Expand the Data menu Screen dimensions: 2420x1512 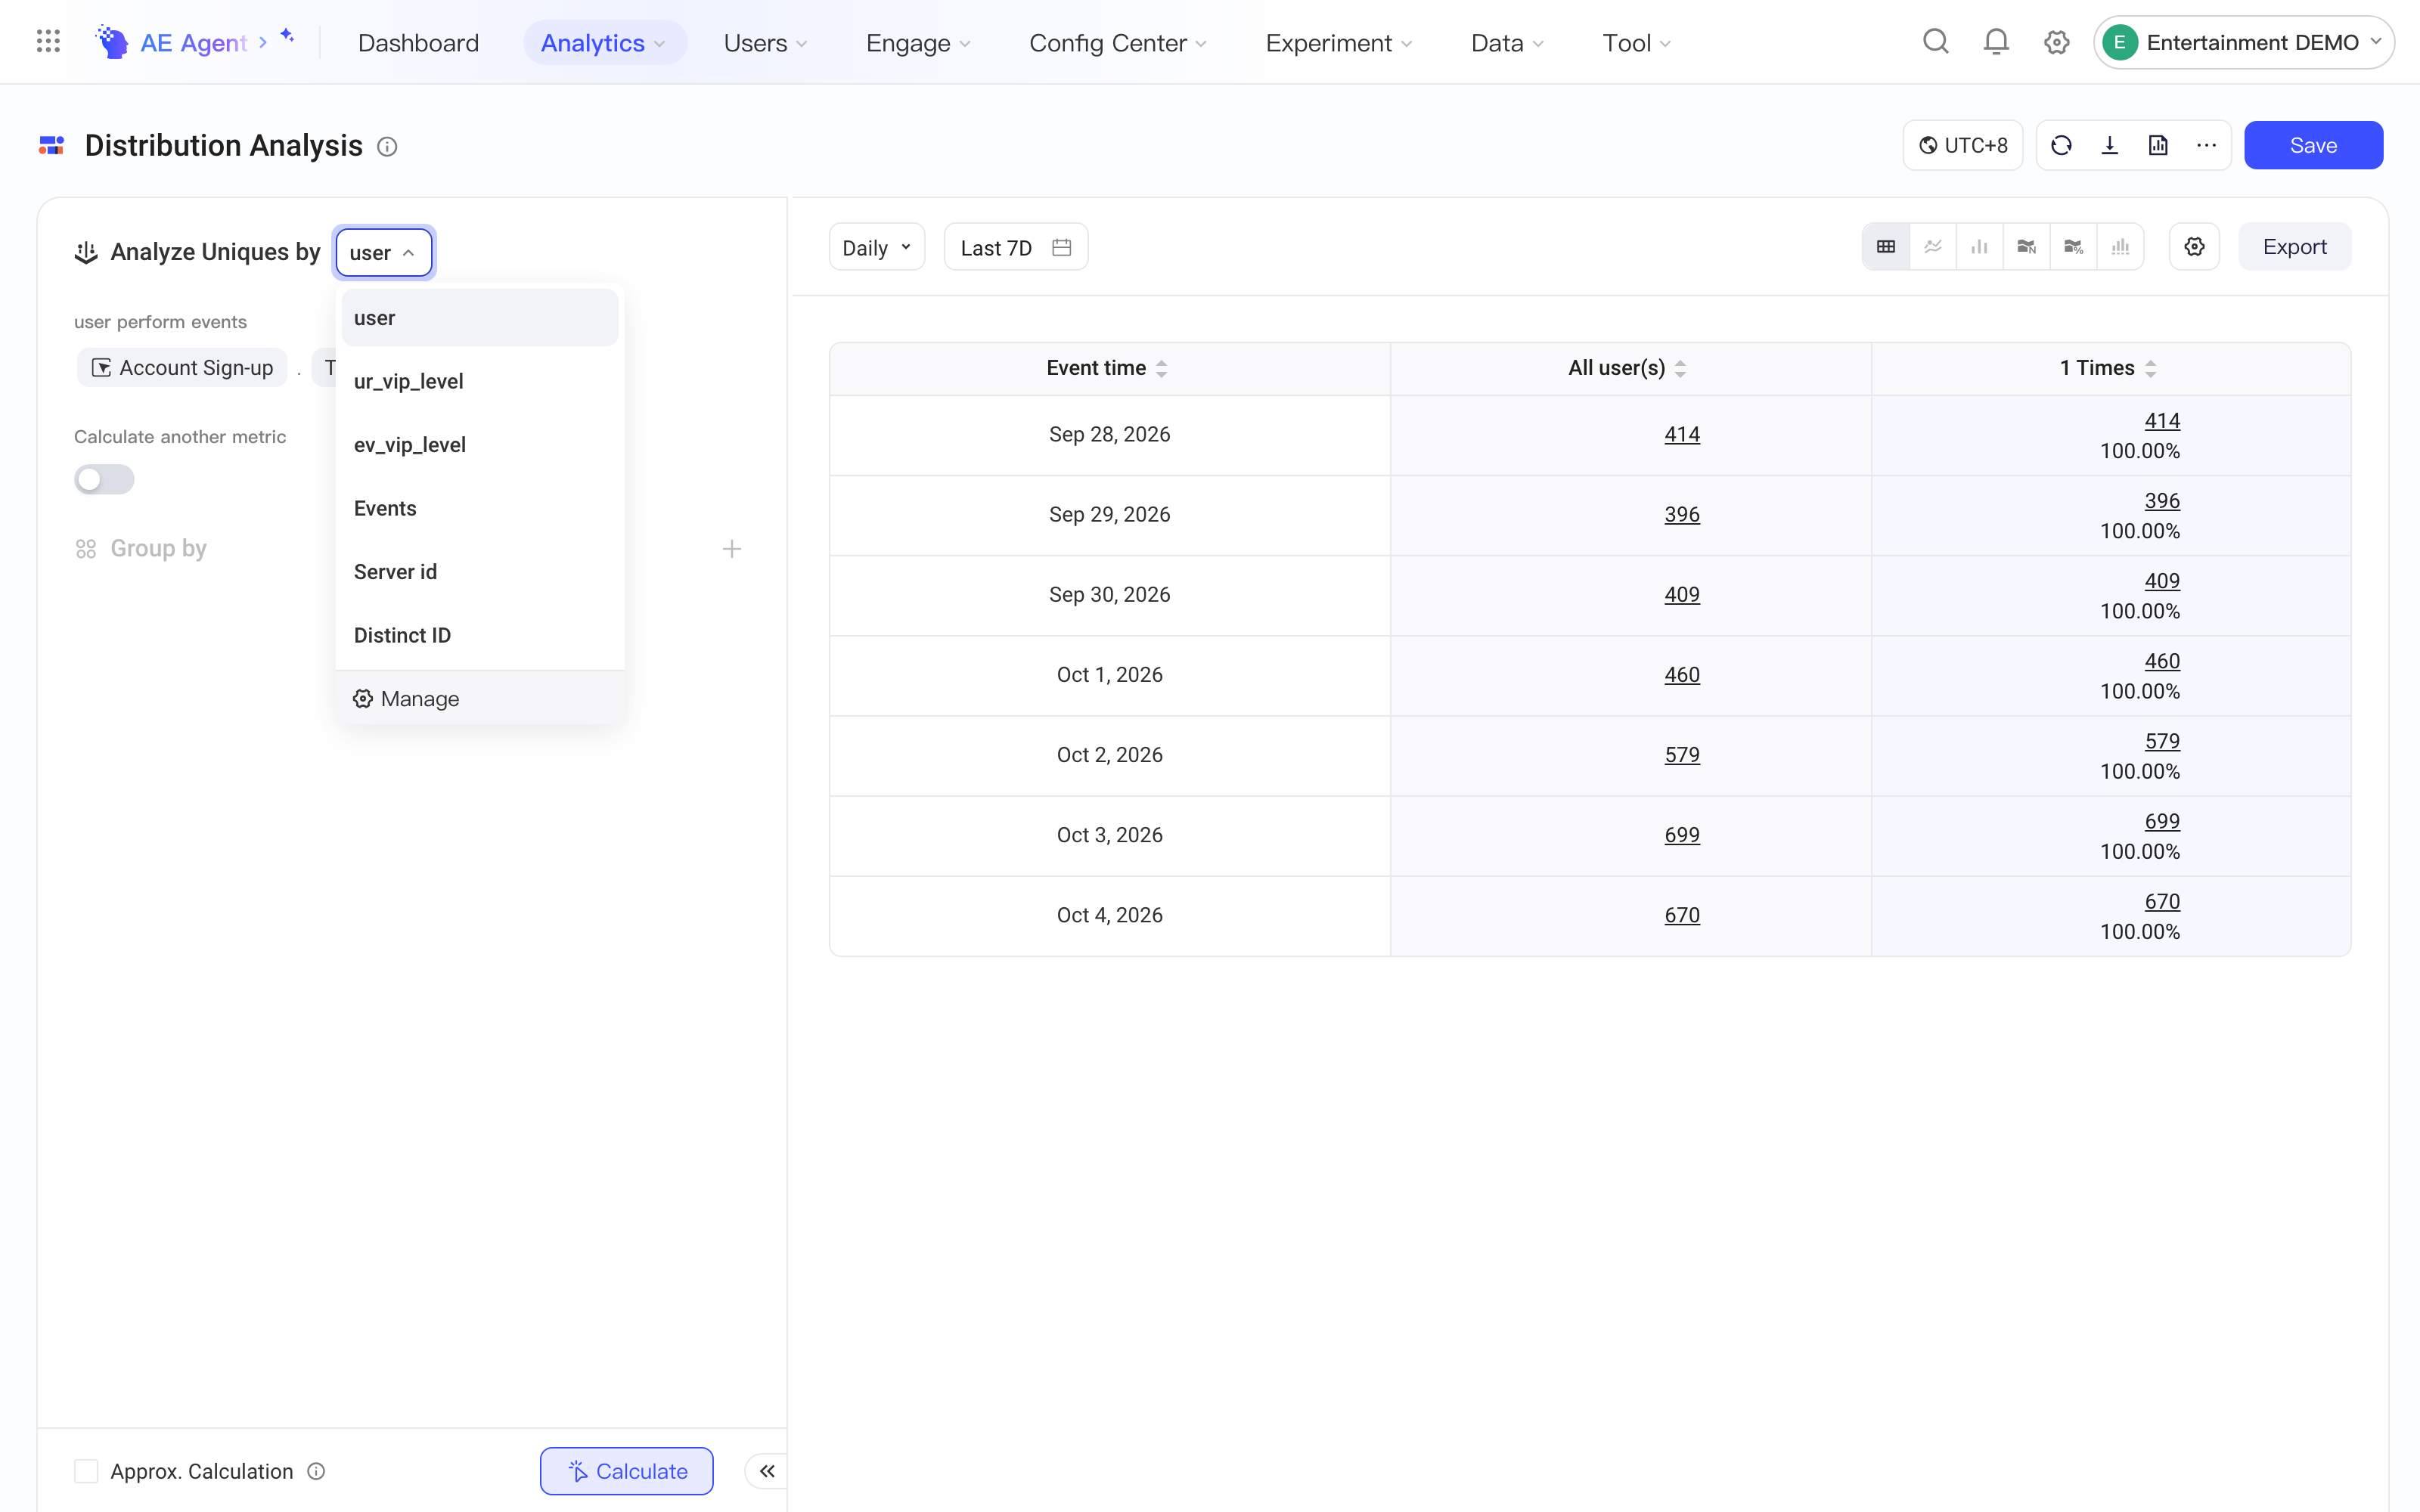pos(1508,43)
